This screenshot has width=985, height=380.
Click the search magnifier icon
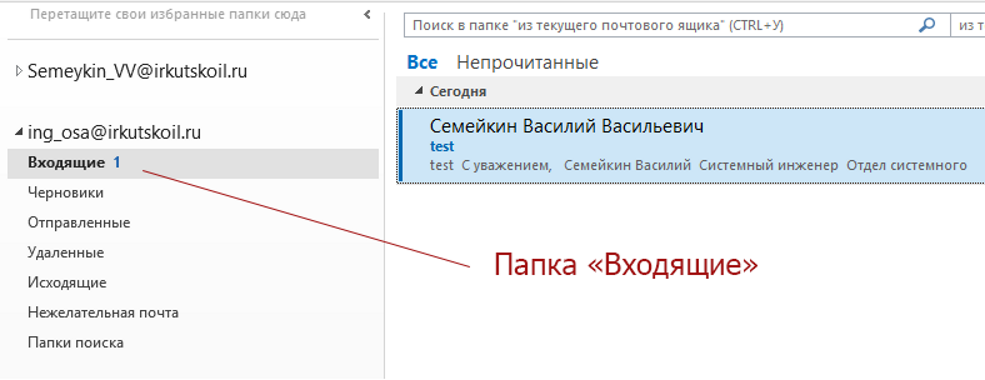(x=927, y=26)
